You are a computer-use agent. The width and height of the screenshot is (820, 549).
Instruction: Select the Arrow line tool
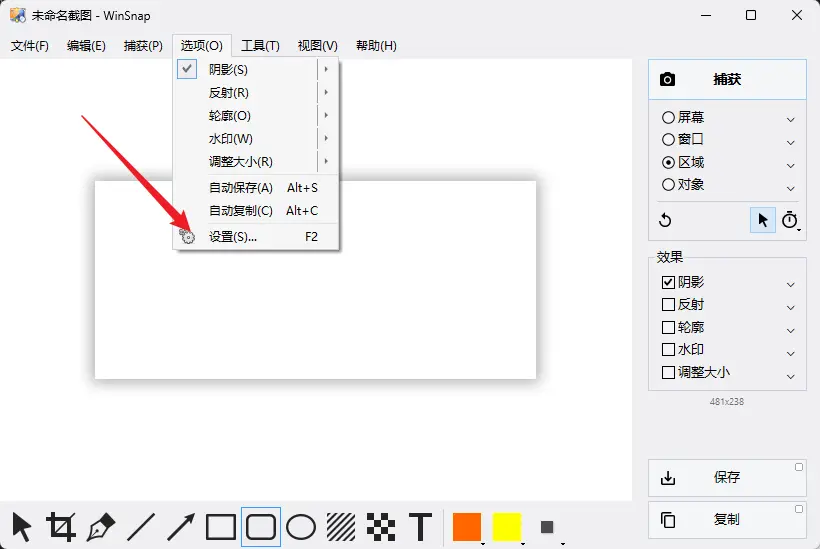180,527
